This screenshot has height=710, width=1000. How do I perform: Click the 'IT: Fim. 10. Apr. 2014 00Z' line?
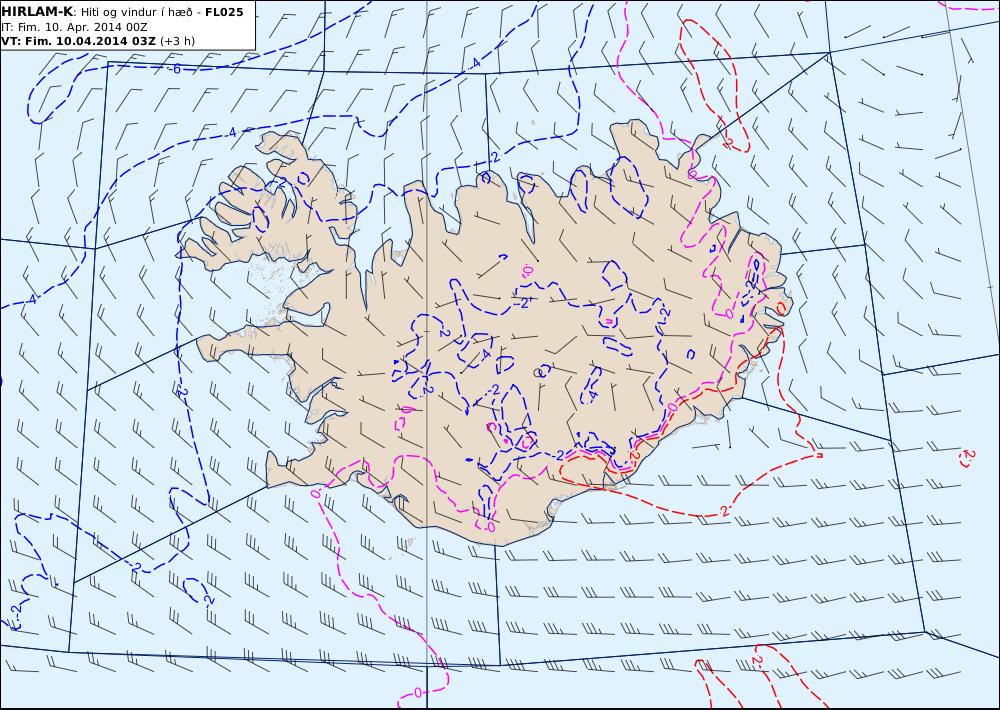75,27
